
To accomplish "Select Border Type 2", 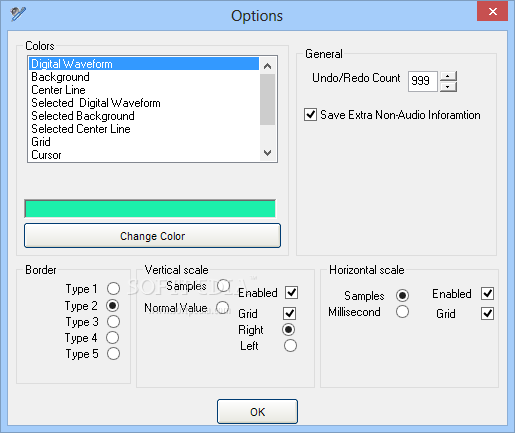I will pos(112,305).
